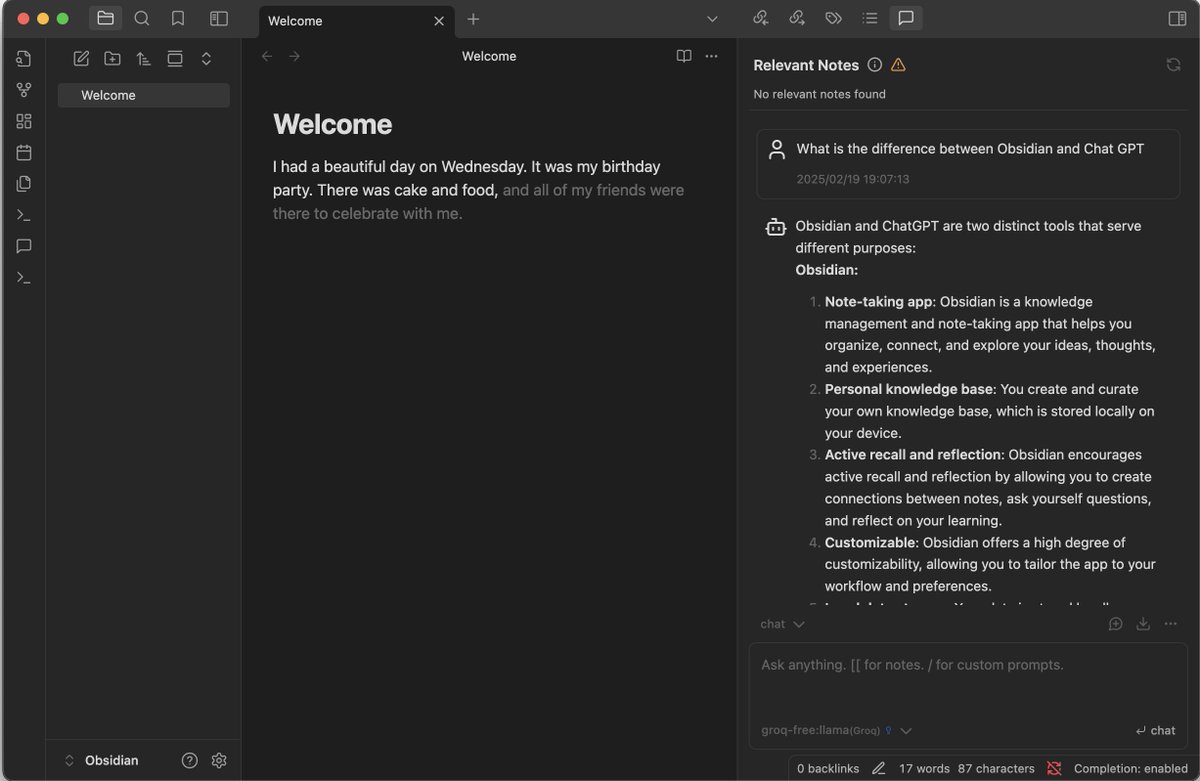The height and width of the screenshot is (781, 1200).
Task: Switch to reading view
Action: point(684,56)
